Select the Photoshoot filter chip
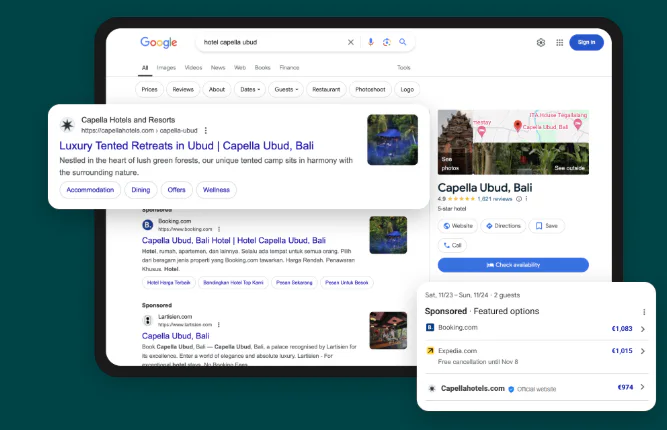Viewport: 667px width, 430px height. click(370, 89)
